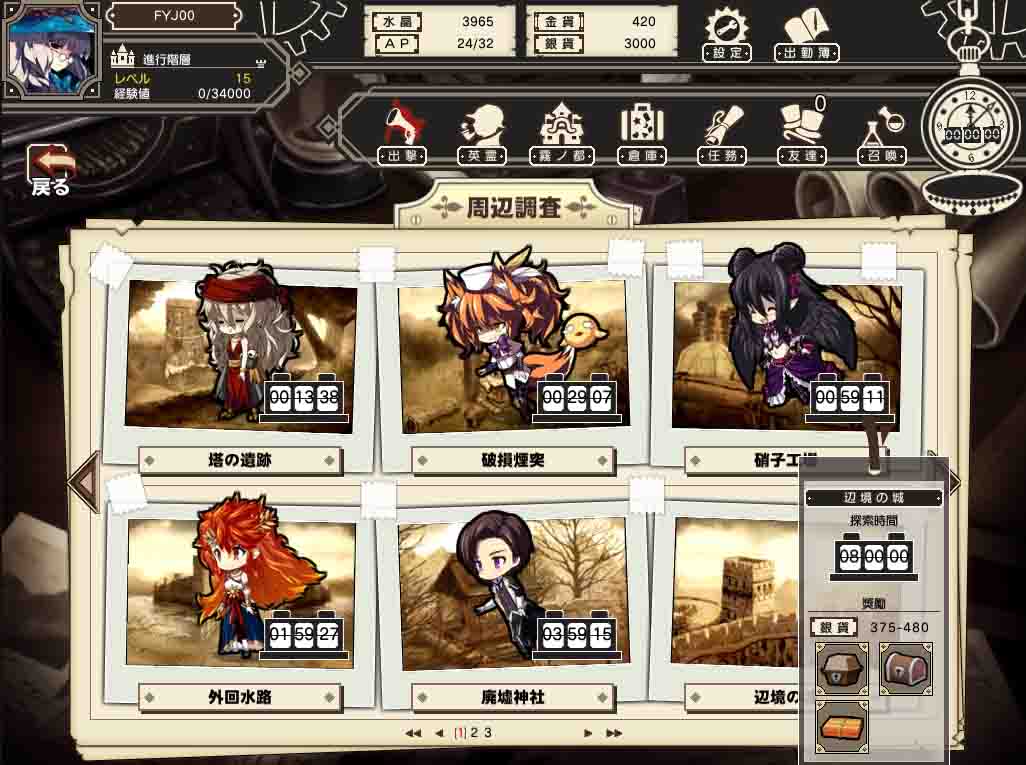Open the 設定 settings gear icon
Image resolution: width=1026 pixels, height=765 pixels.
click(x=727, y=35)
